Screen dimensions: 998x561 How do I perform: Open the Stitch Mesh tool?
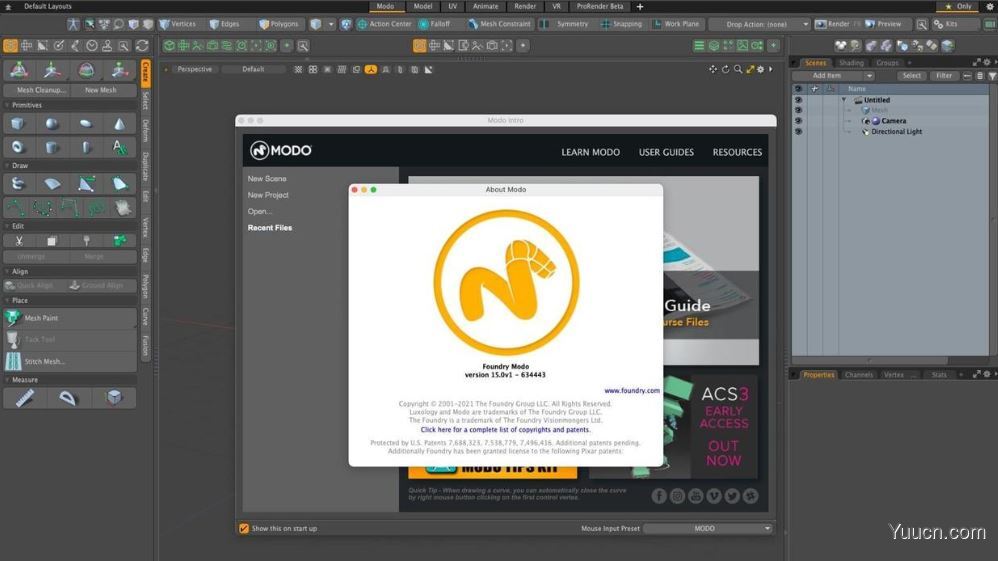(x=70, y=361)
